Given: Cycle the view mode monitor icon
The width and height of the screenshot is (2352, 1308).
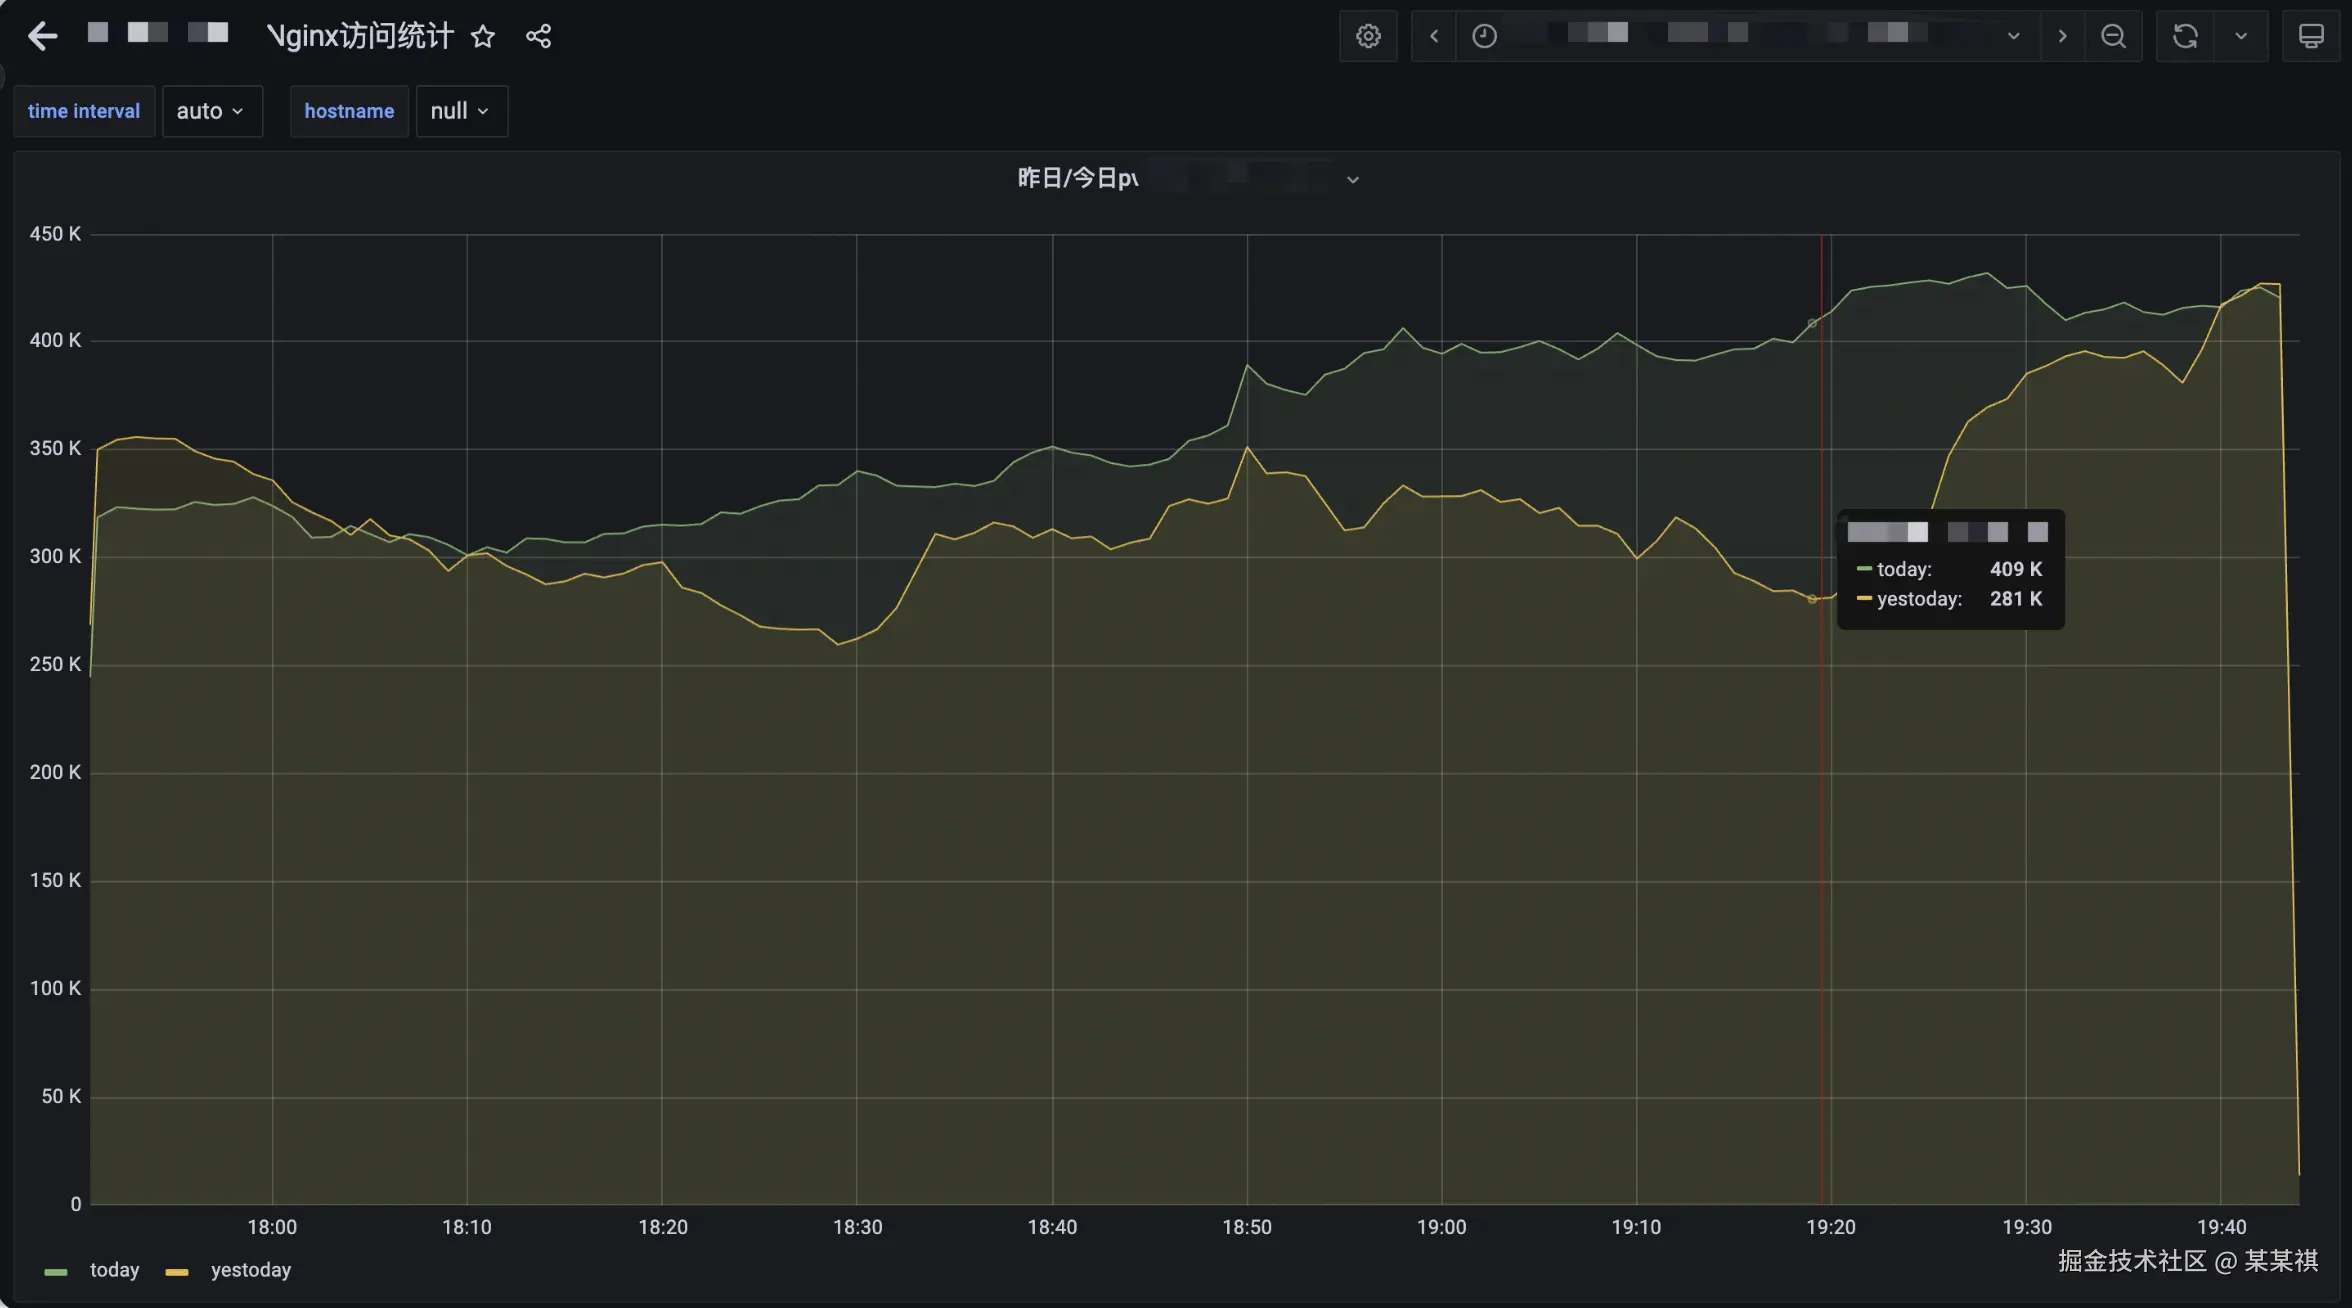Looking at the screenshot, I should [x=2311, y=36].
